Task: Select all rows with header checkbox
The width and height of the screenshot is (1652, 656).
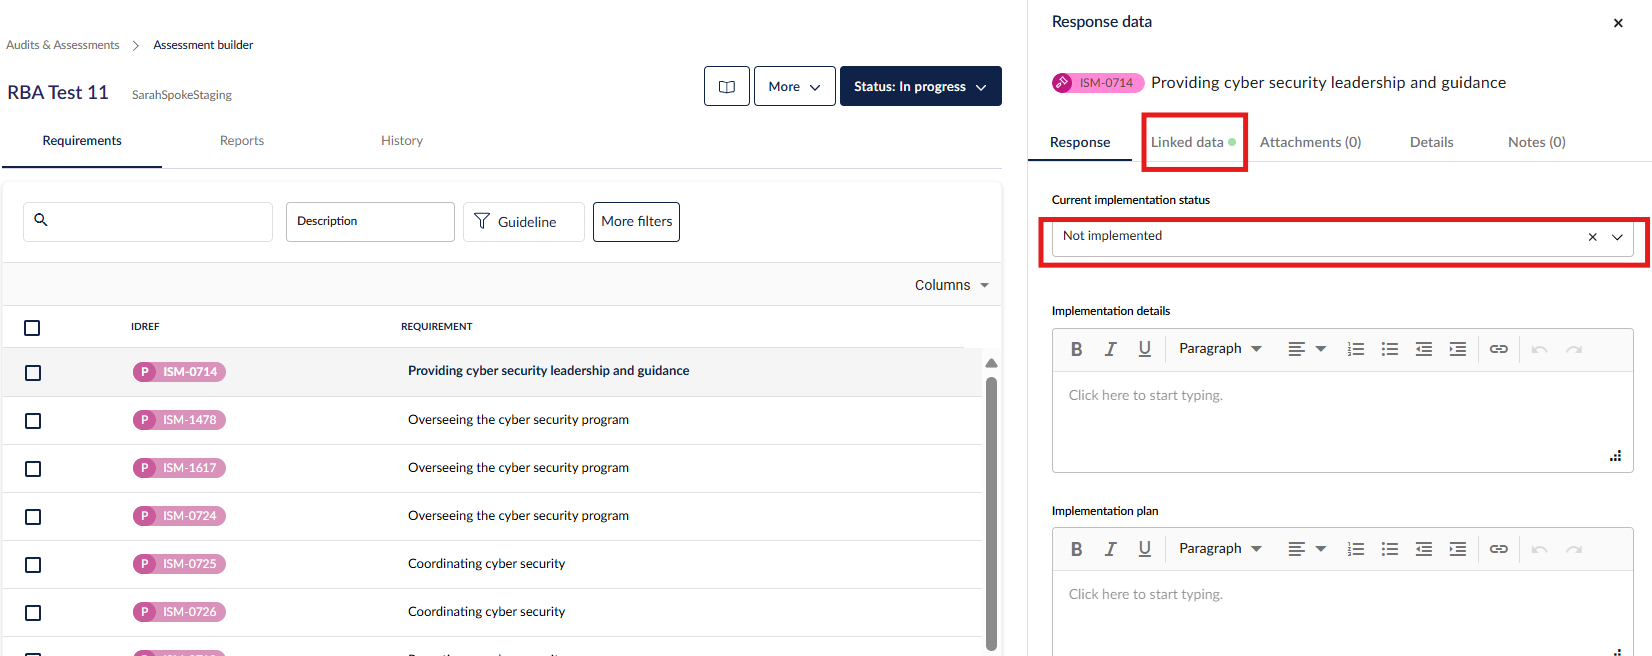Action: (32, 328)
